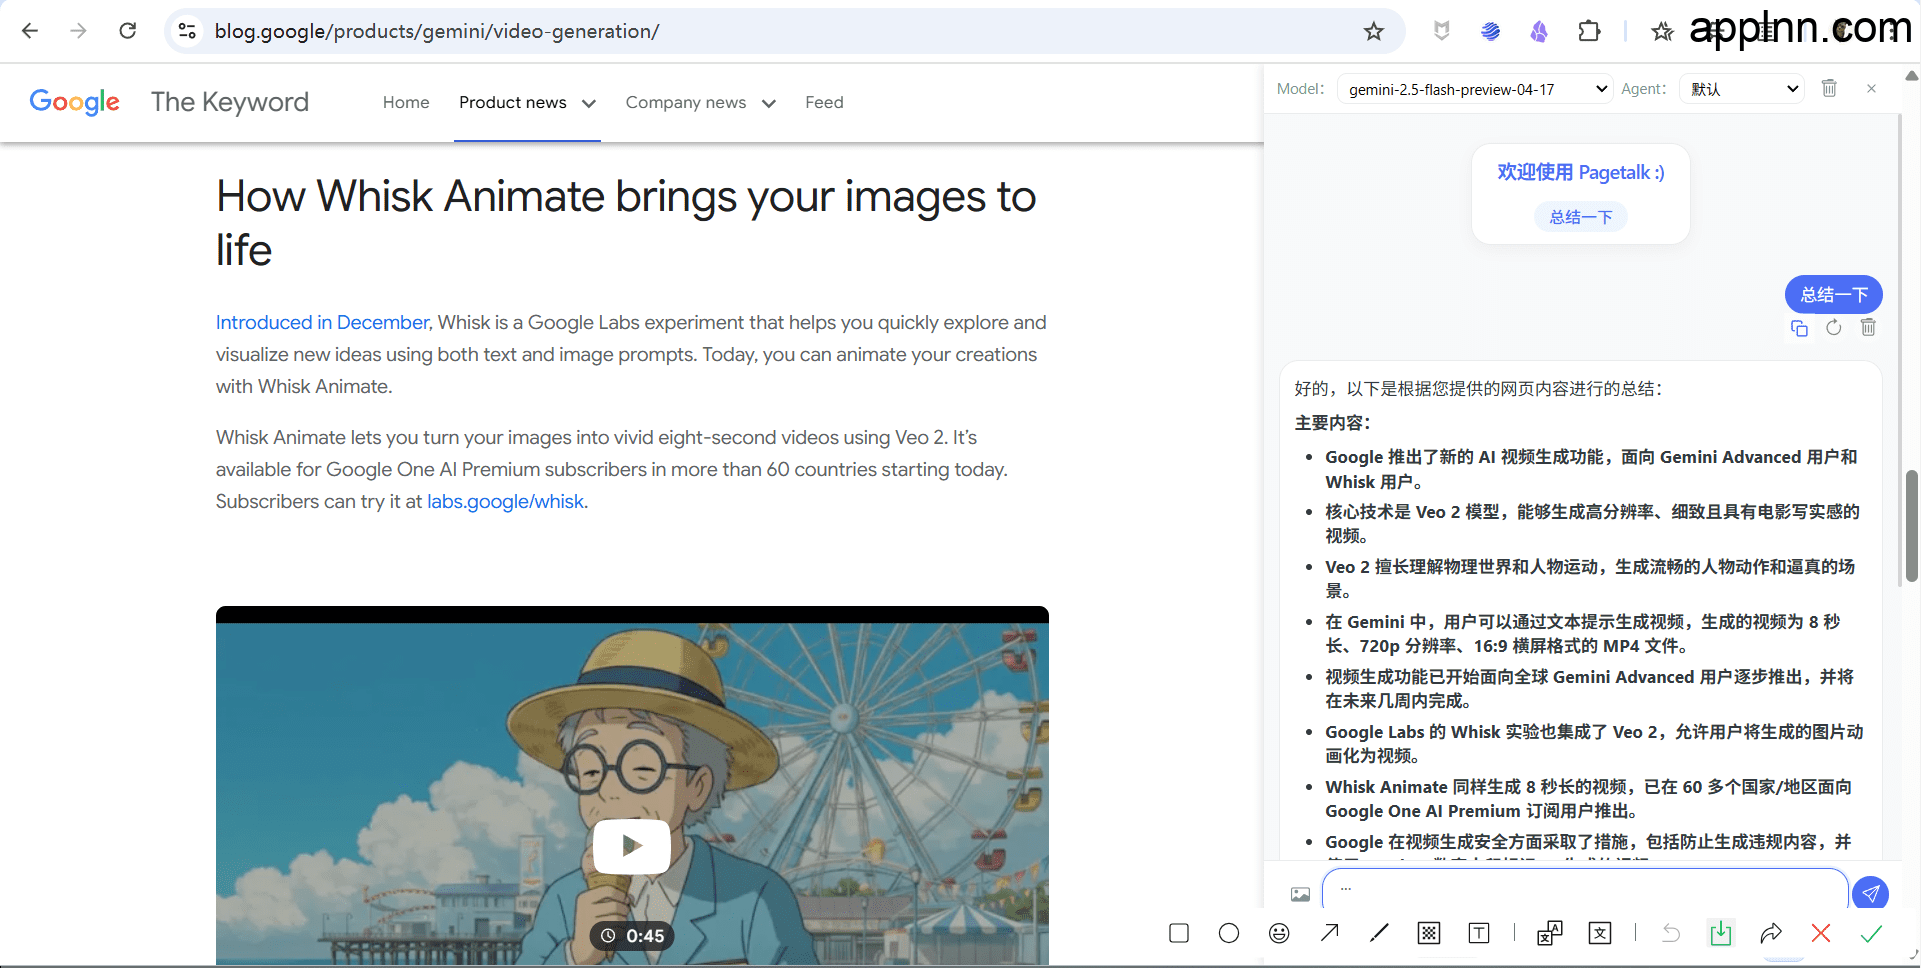Open the purple flame extension icon
The image size is (1921, 968).
[1539, 31]
